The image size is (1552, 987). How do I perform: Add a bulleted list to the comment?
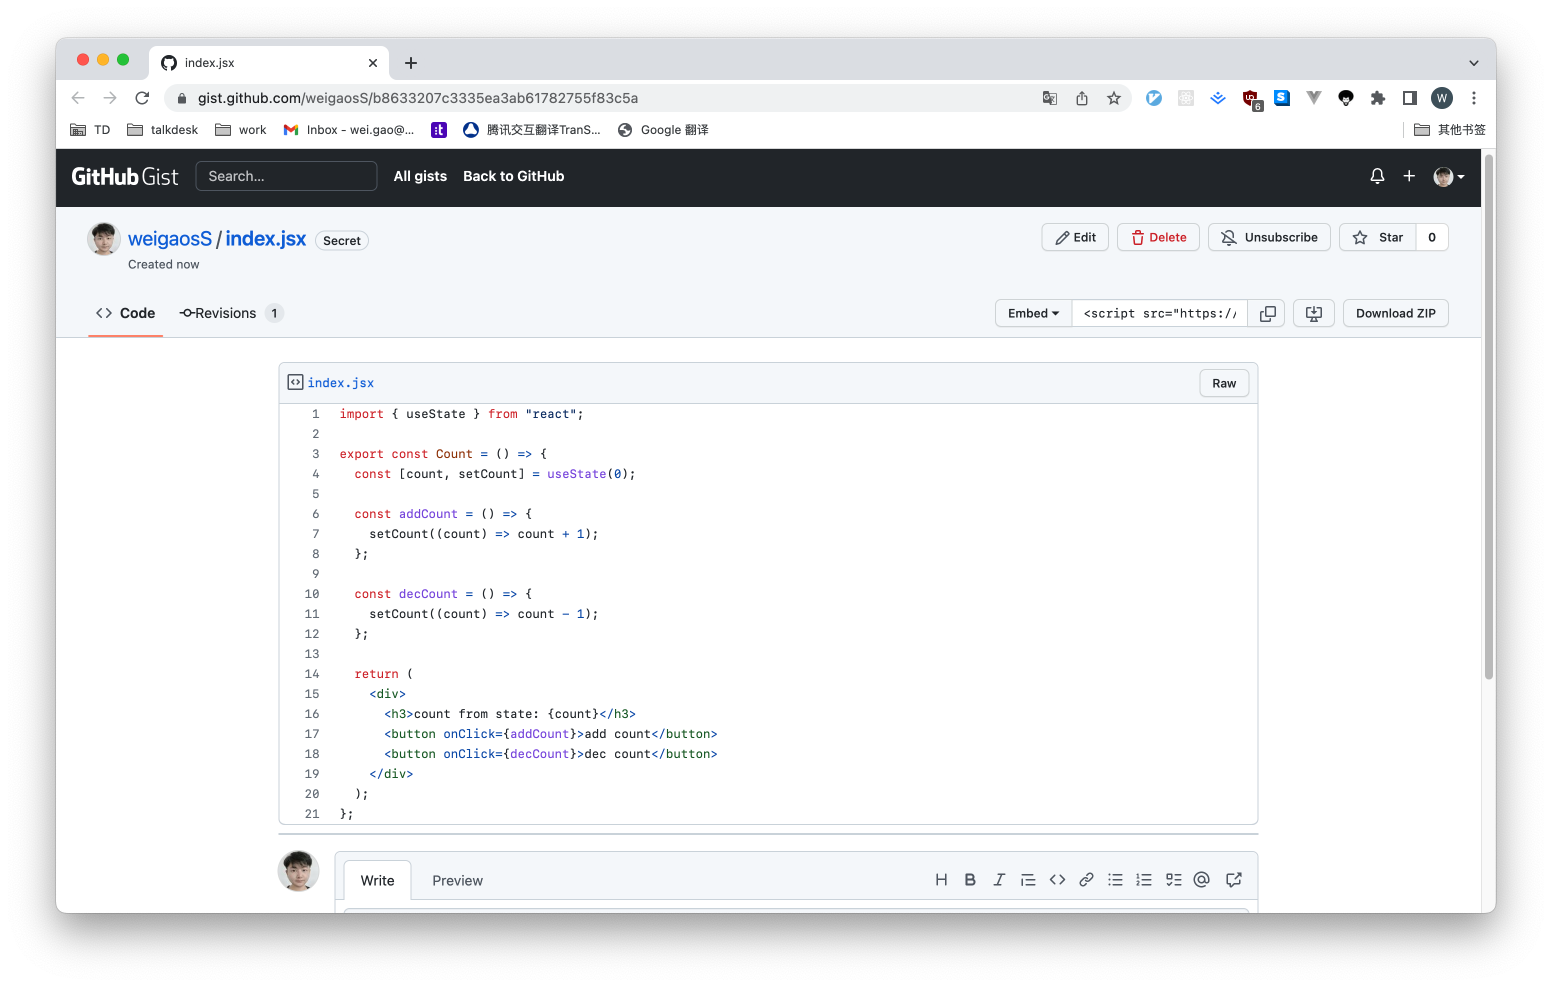tap(1115, 879)
